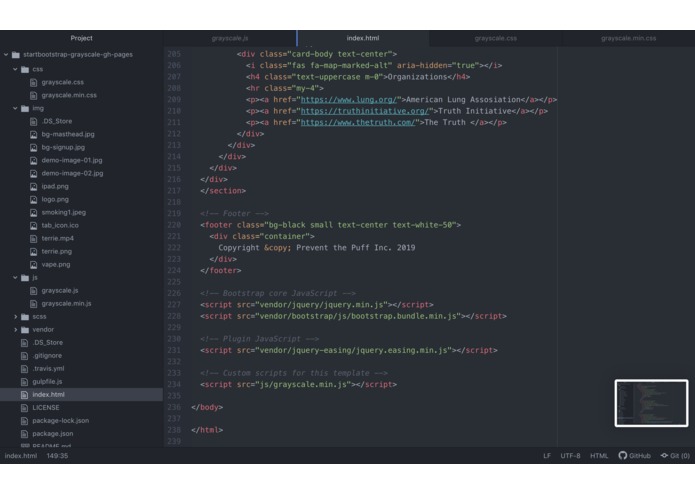Click the js folder icon
Screen dimensions: 695x494
[x=25, y=277]
